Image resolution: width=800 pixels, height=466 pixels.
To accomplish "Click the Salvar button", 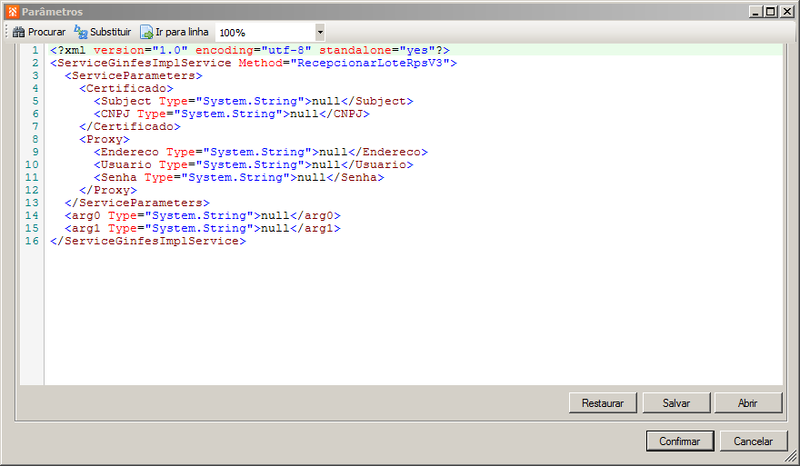I will 676,403.
